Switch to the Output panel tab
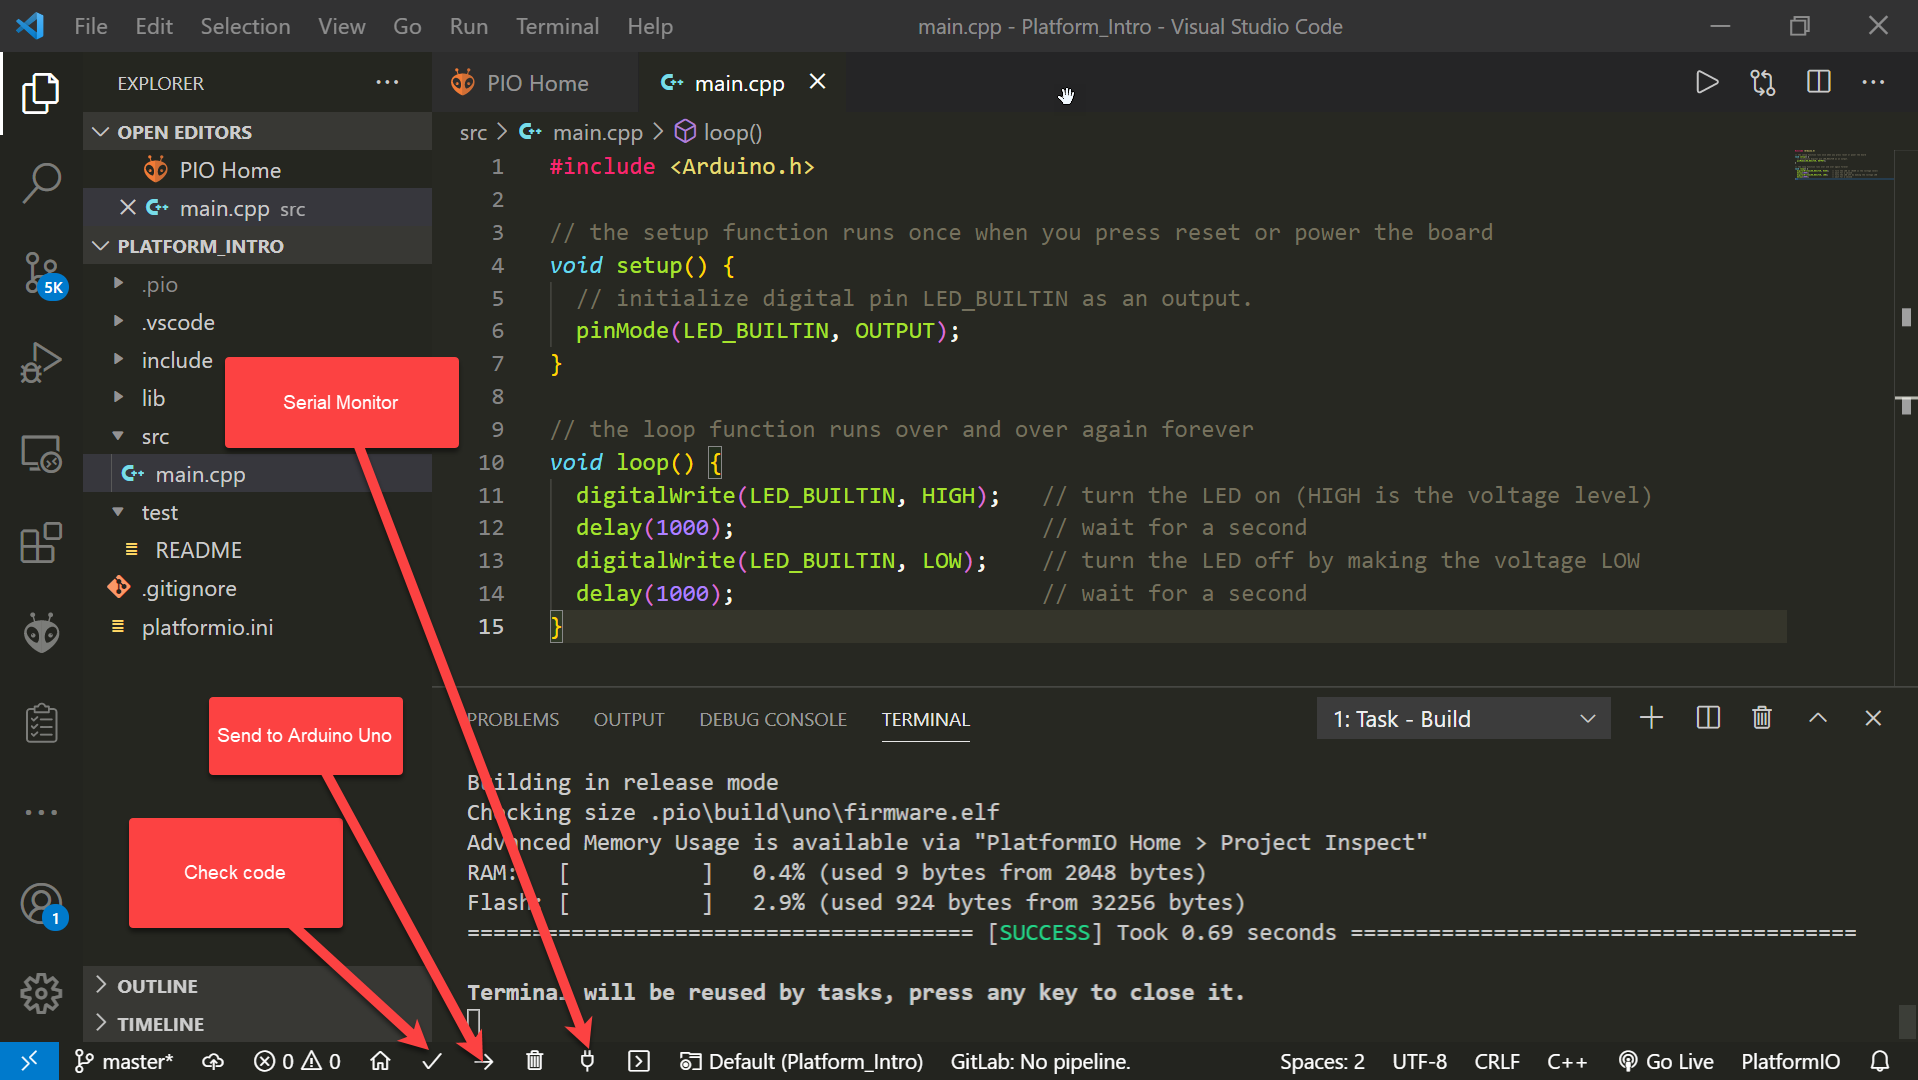This screenshot has height=1080, width=1918. (x=629, y=719)
